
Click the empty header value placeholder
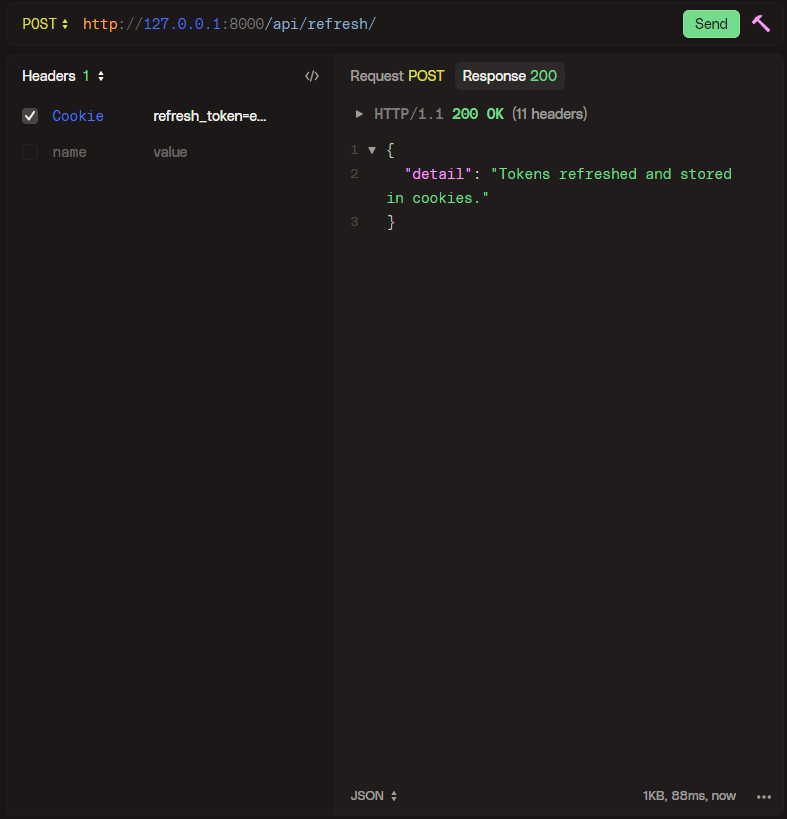[170, 152]
